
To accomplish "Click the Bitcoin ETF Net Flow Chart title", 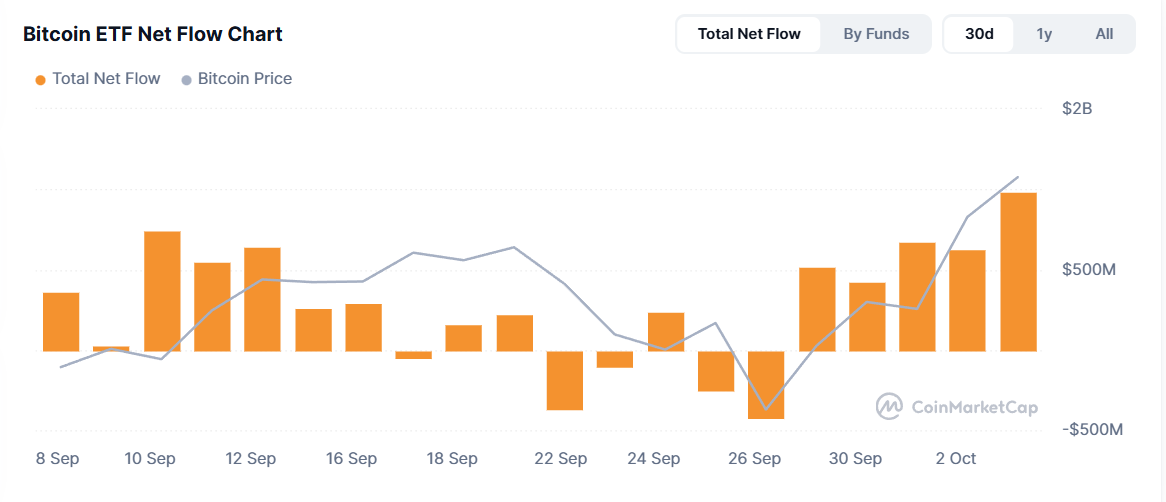I will 153,34.
